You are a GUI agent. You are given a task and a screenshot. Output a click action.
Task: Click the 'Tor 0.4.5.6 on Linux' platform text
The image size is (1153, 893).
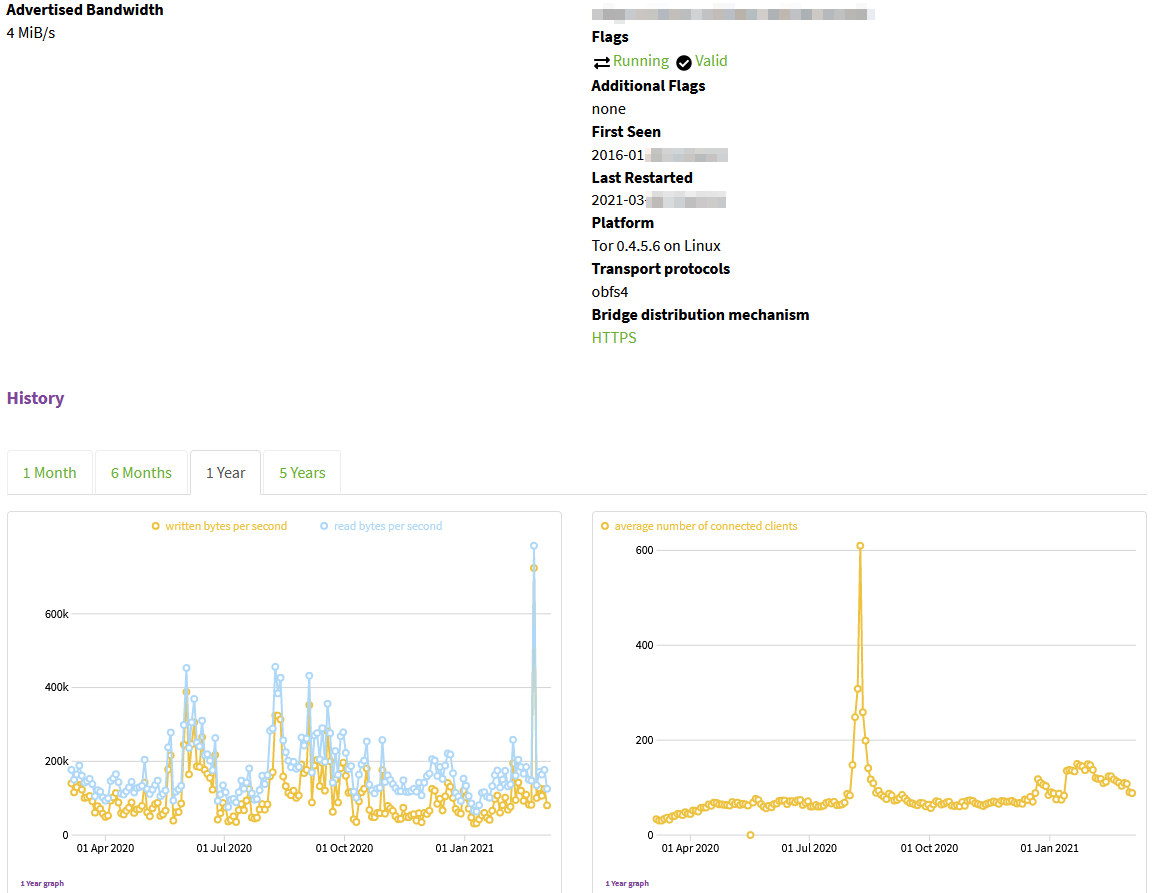tap(656, 246)
